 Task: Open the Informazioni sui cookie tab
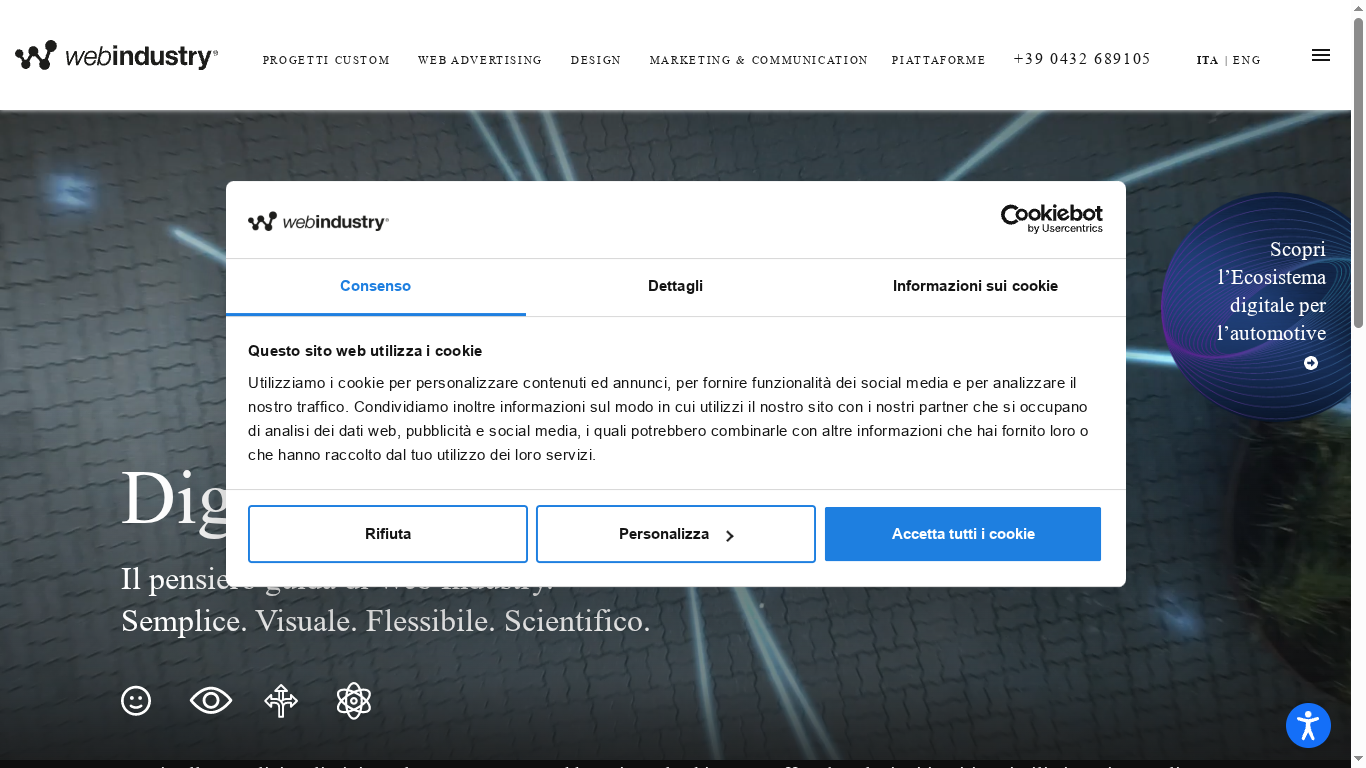pos(975,286)
